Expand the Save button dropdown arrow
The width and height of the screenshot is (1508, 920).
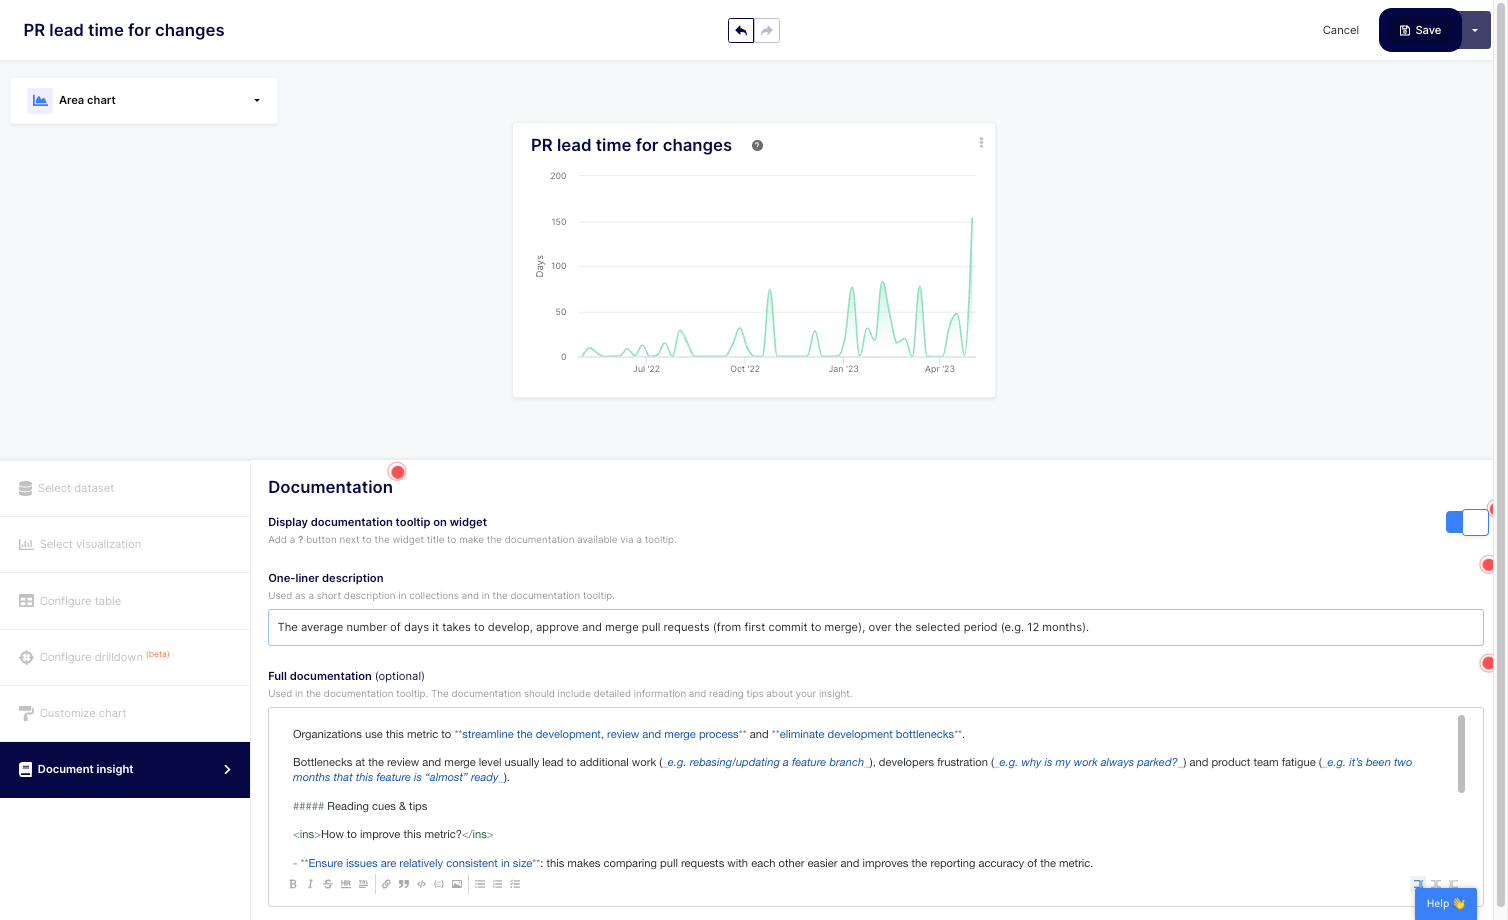[x=1475, y=31]
